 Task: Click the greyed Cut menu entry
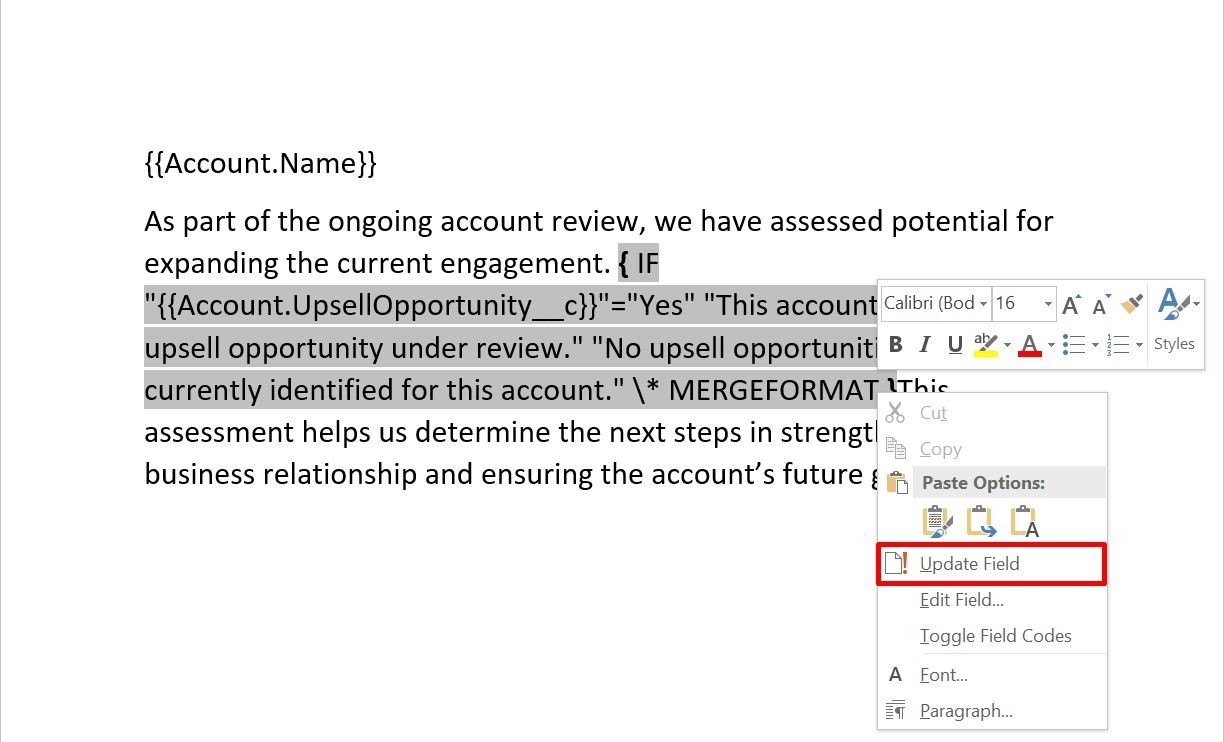click(x=992, y=413)
